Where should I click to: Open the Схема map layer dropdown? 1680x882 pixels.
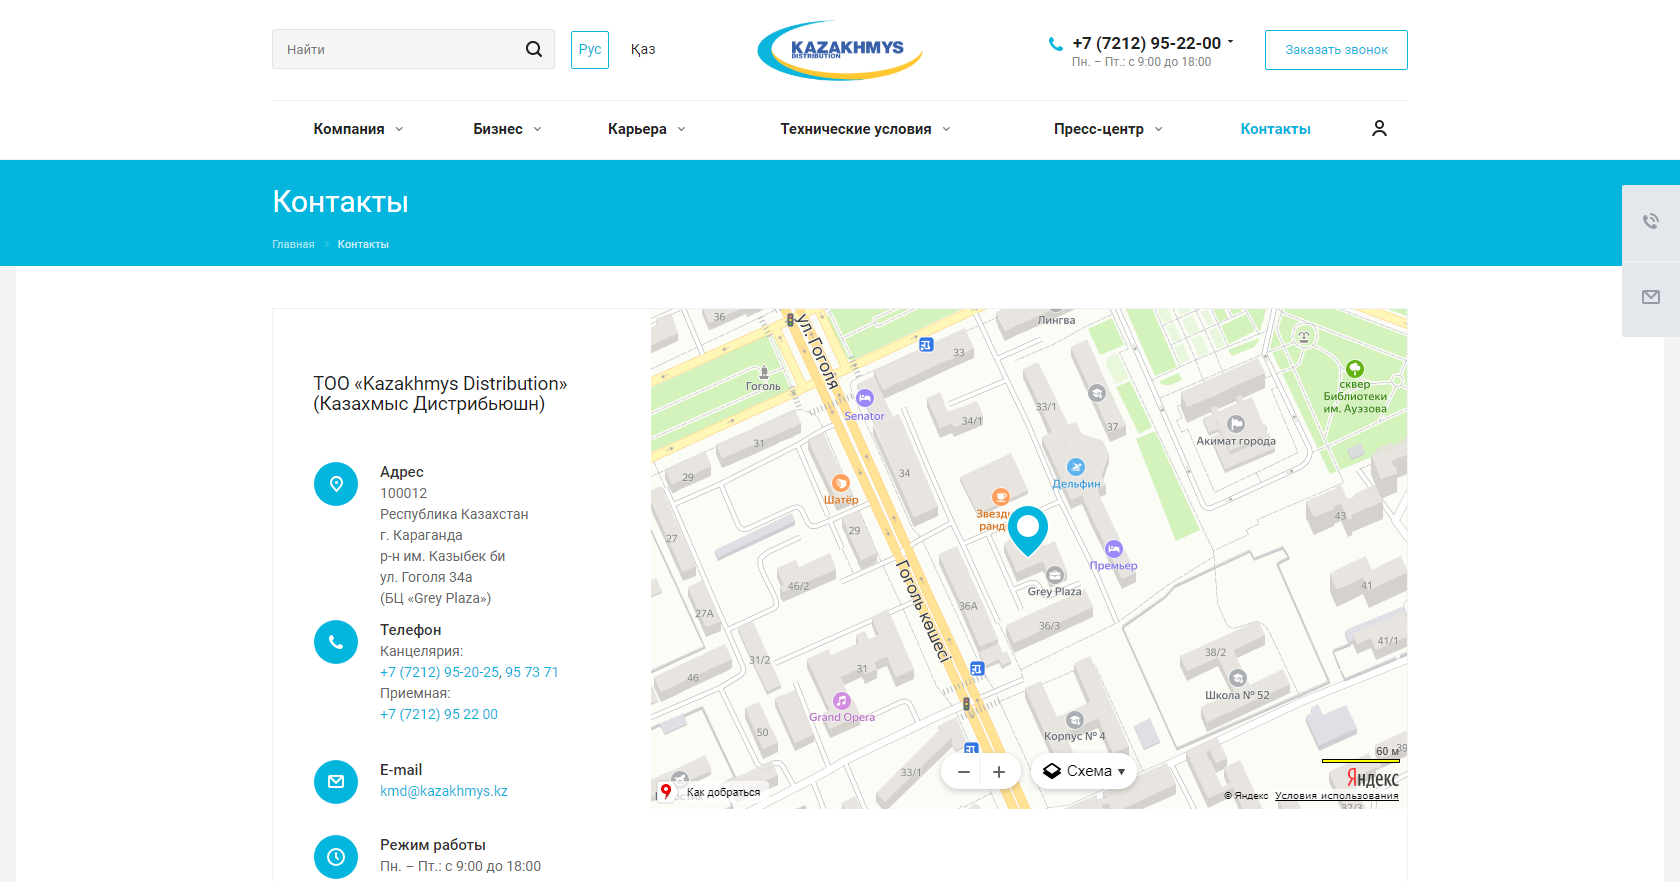point(1084,771)
